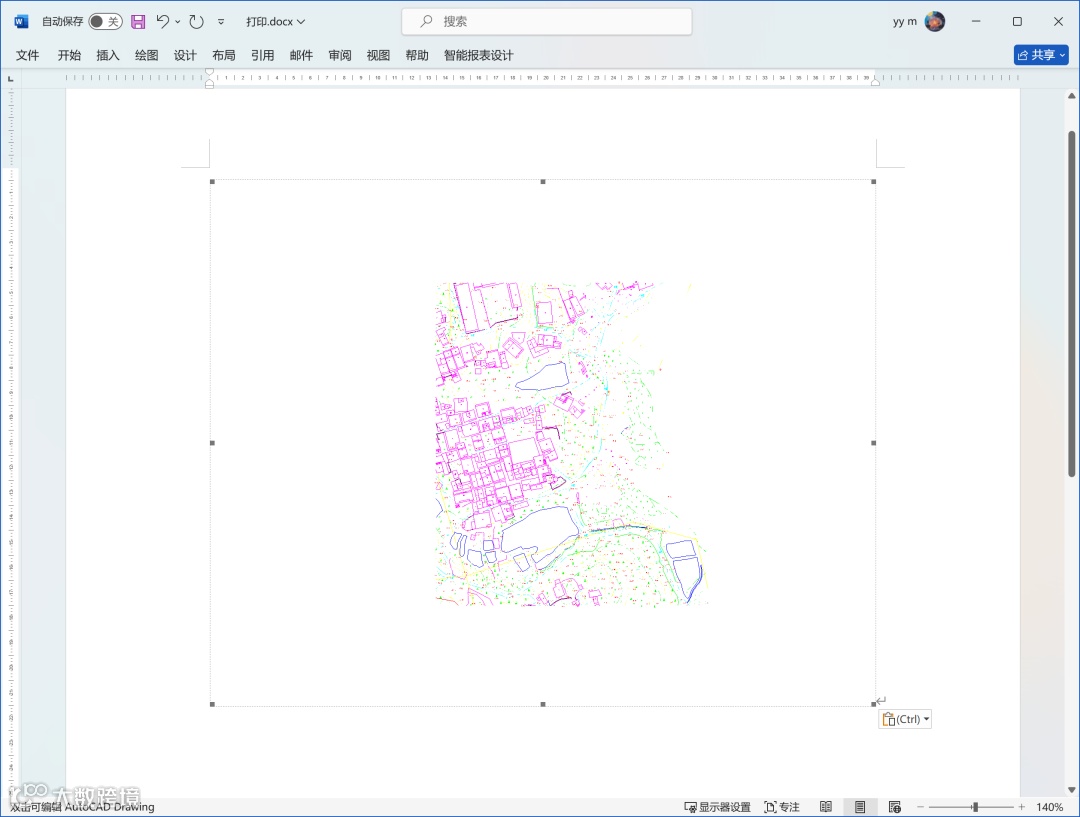Click the Redo icon

(x=197, y=21)
